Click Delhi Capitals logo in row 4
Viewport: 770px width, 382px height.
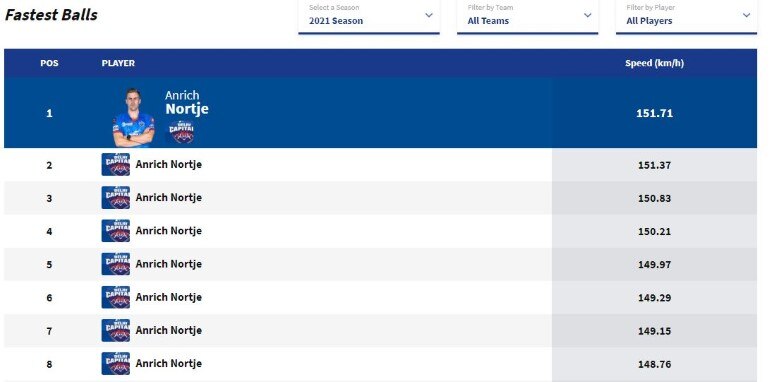(x=116, y=231)
